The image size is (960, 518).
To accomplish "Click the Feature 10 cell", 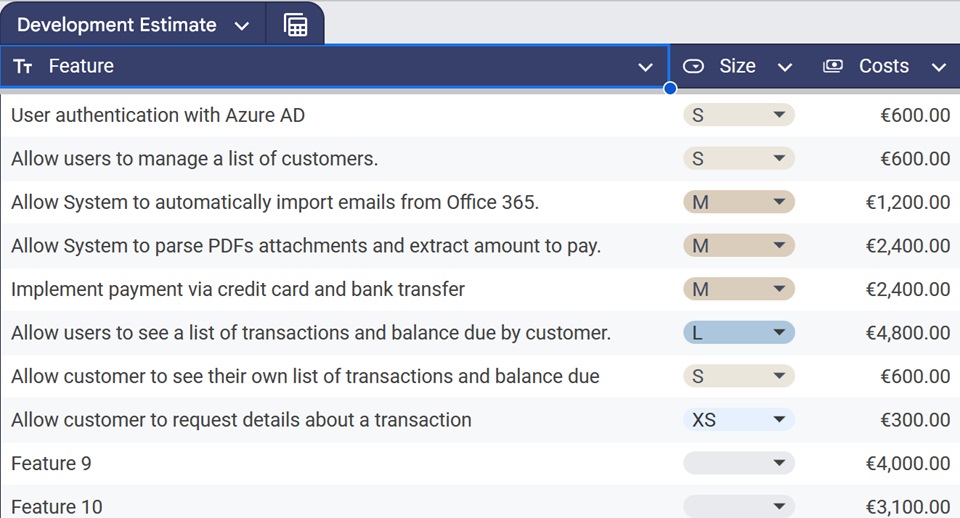I will point(57,507).
